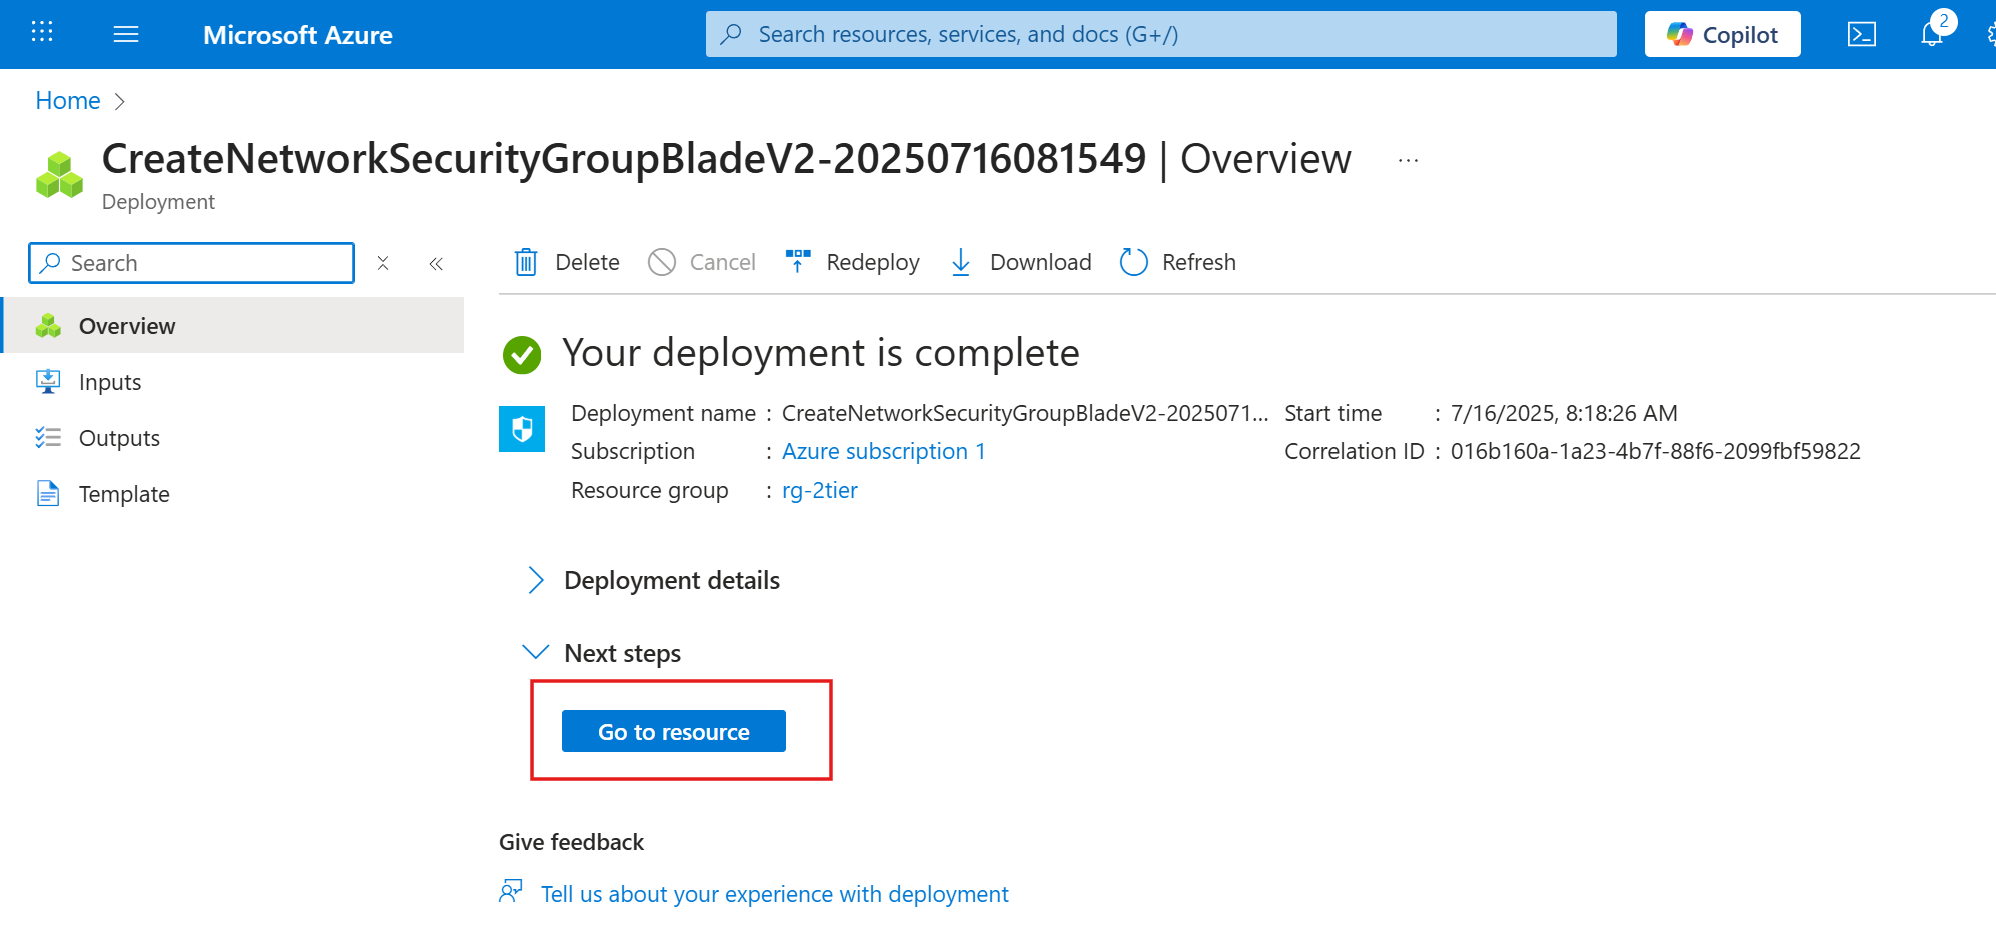
Task: Refresh the deployment overview
Action: coord(1134,262)
